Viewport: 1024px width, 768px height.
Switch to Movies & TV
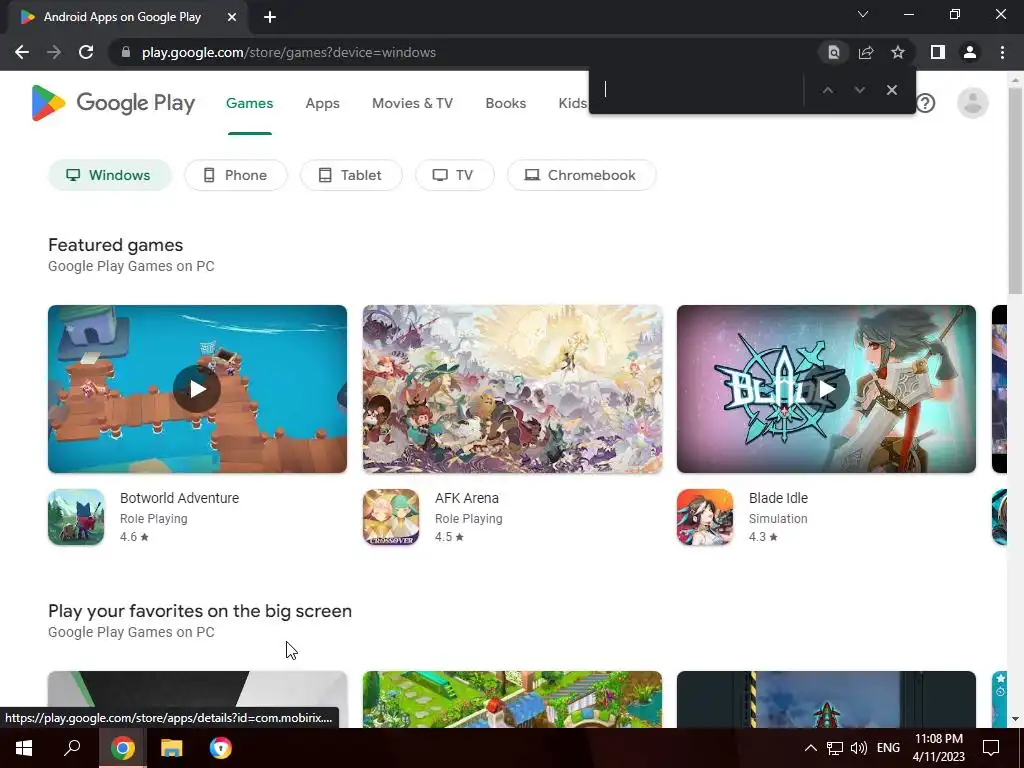412,103
